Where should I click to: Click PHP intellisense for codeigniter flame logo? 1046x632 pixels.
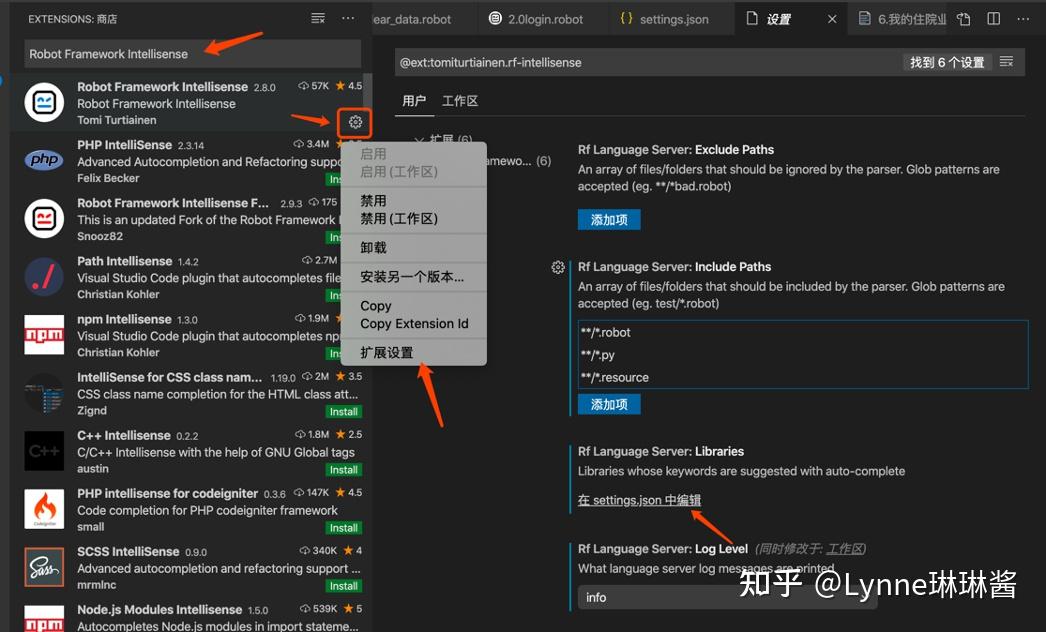click(44, 509)
